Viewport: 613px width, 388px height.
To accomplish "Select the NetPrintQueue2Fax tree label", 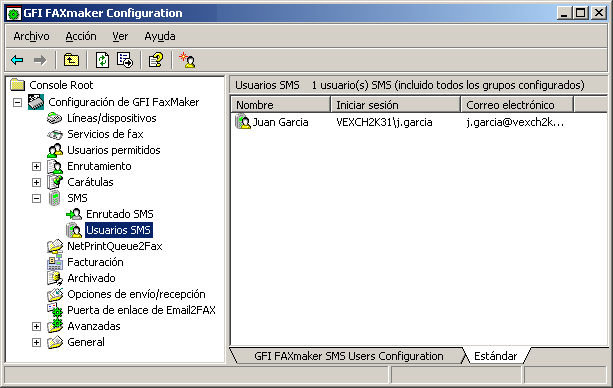I will [115, 246].
